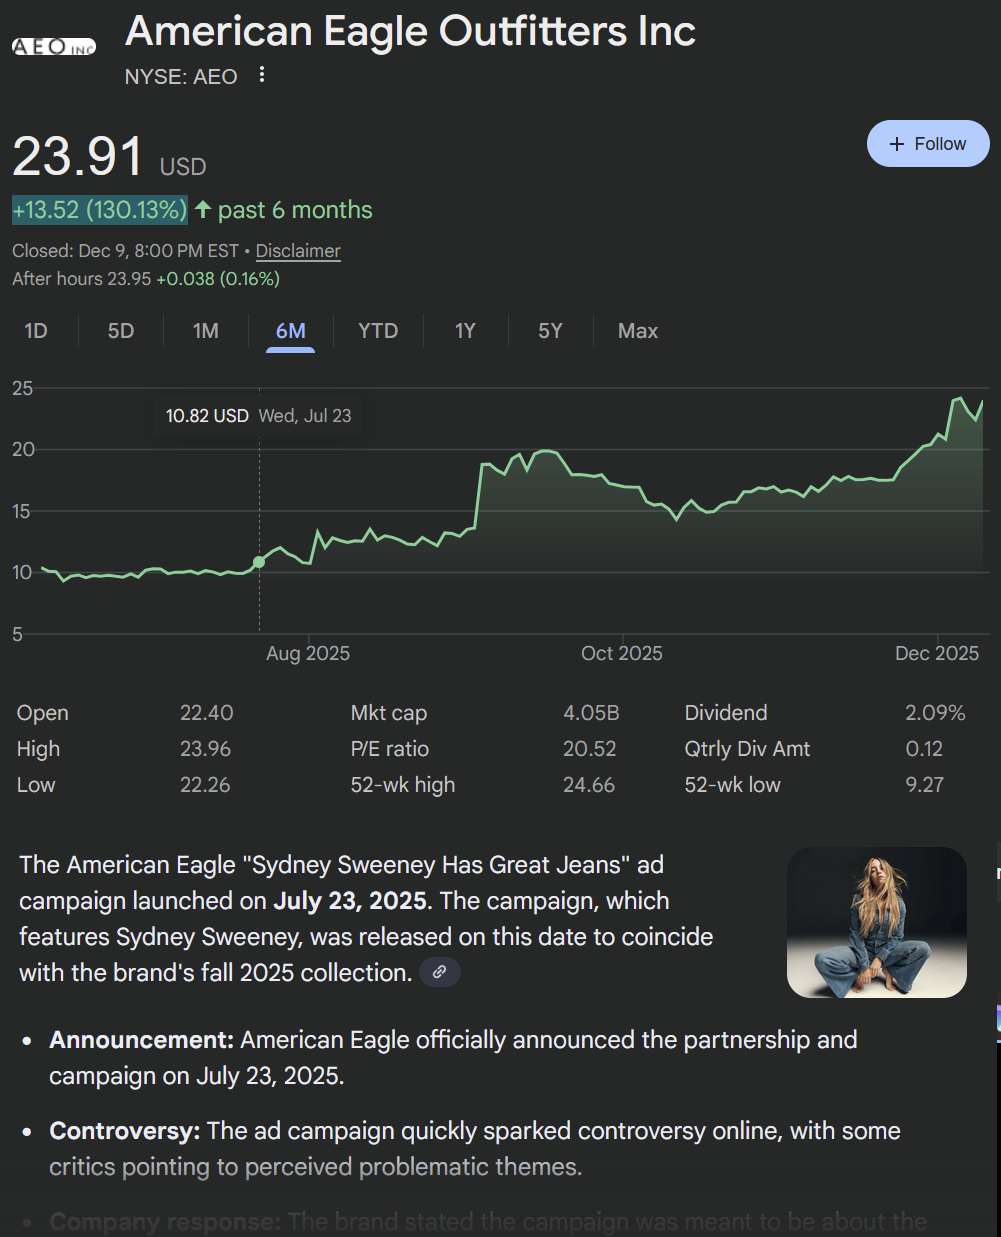
Task: Click the plus icon in Follow button
Action: click(x=896, y=144)
